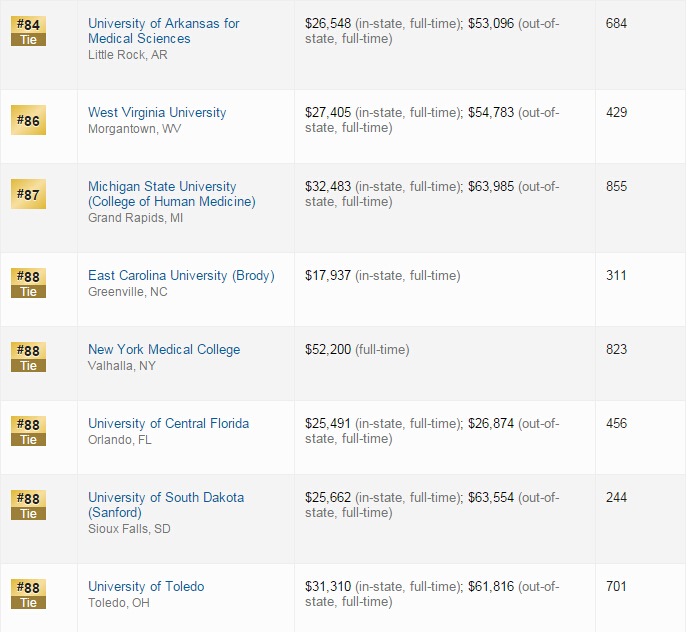The height and width of the screenshot is (632, 686).
Task: Click University of Toledo's #88 Tie badge
Action: [28, 594]
